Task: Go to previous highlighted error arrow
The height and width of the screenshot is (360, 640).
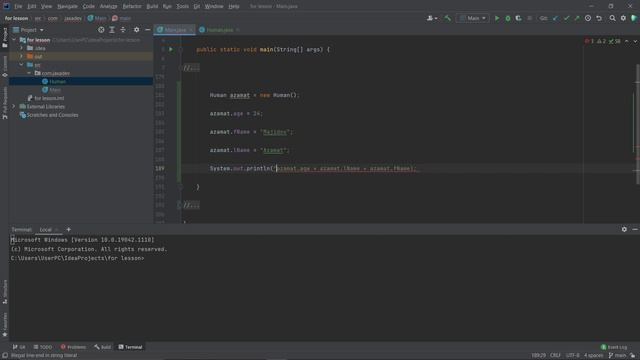Action: coord(627,41)
